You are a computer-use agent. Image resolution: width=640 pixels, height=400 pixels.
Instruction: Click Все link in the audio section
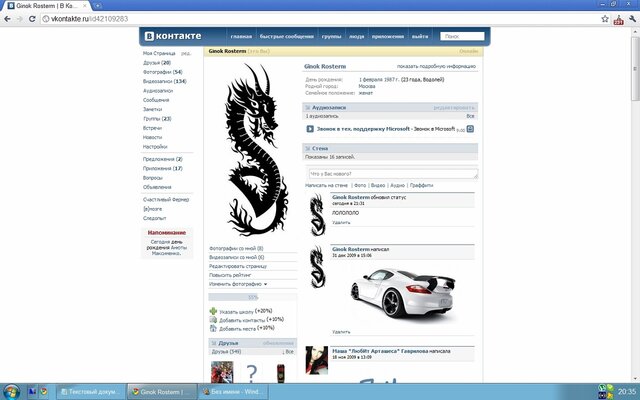[470, 116]
